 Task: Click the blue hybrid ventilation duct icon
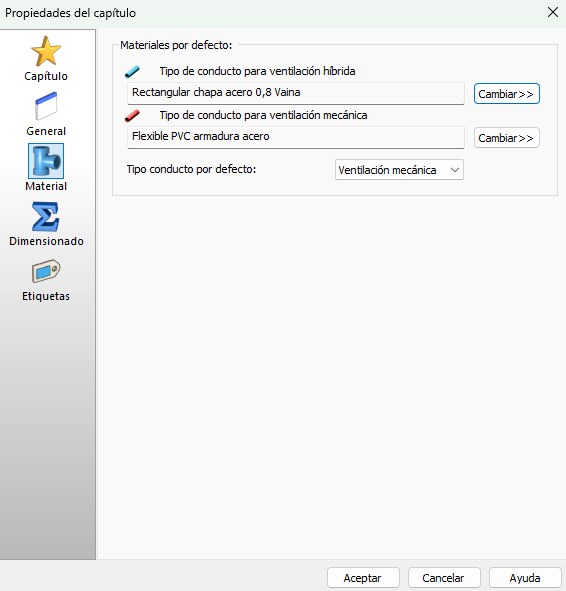pyautogui.click(x=132, y=71)
